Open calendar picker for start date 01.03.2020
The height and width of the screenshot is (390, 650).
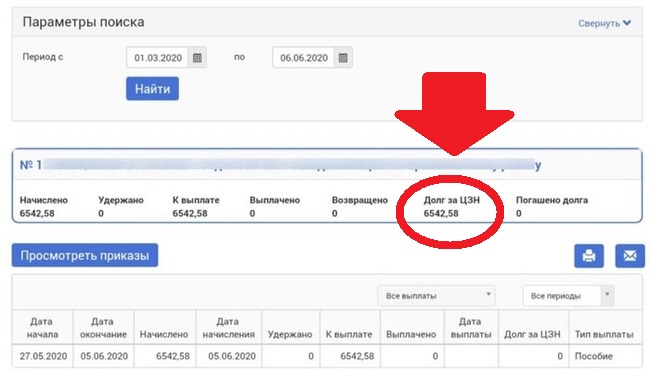[x=197, y=58]
